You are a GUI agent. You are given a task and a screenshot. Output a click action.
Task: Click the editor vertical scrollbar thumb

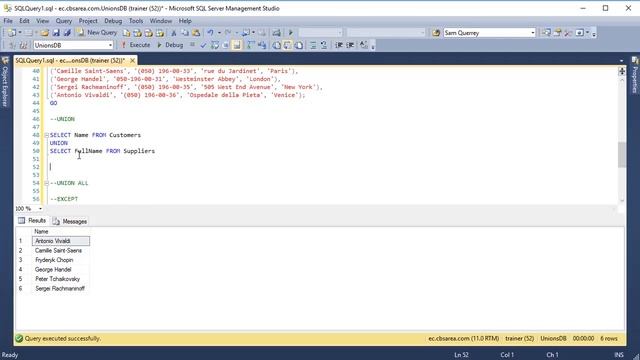click(622, 154)
